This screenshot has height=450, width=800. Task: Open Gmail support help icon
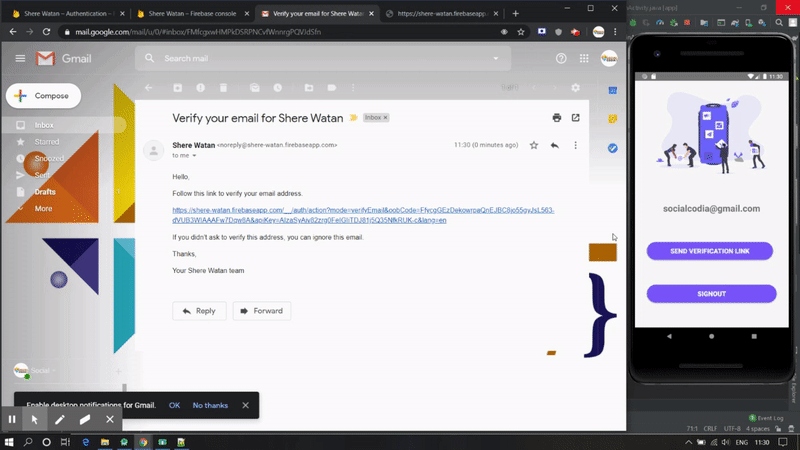coord(561,59)
